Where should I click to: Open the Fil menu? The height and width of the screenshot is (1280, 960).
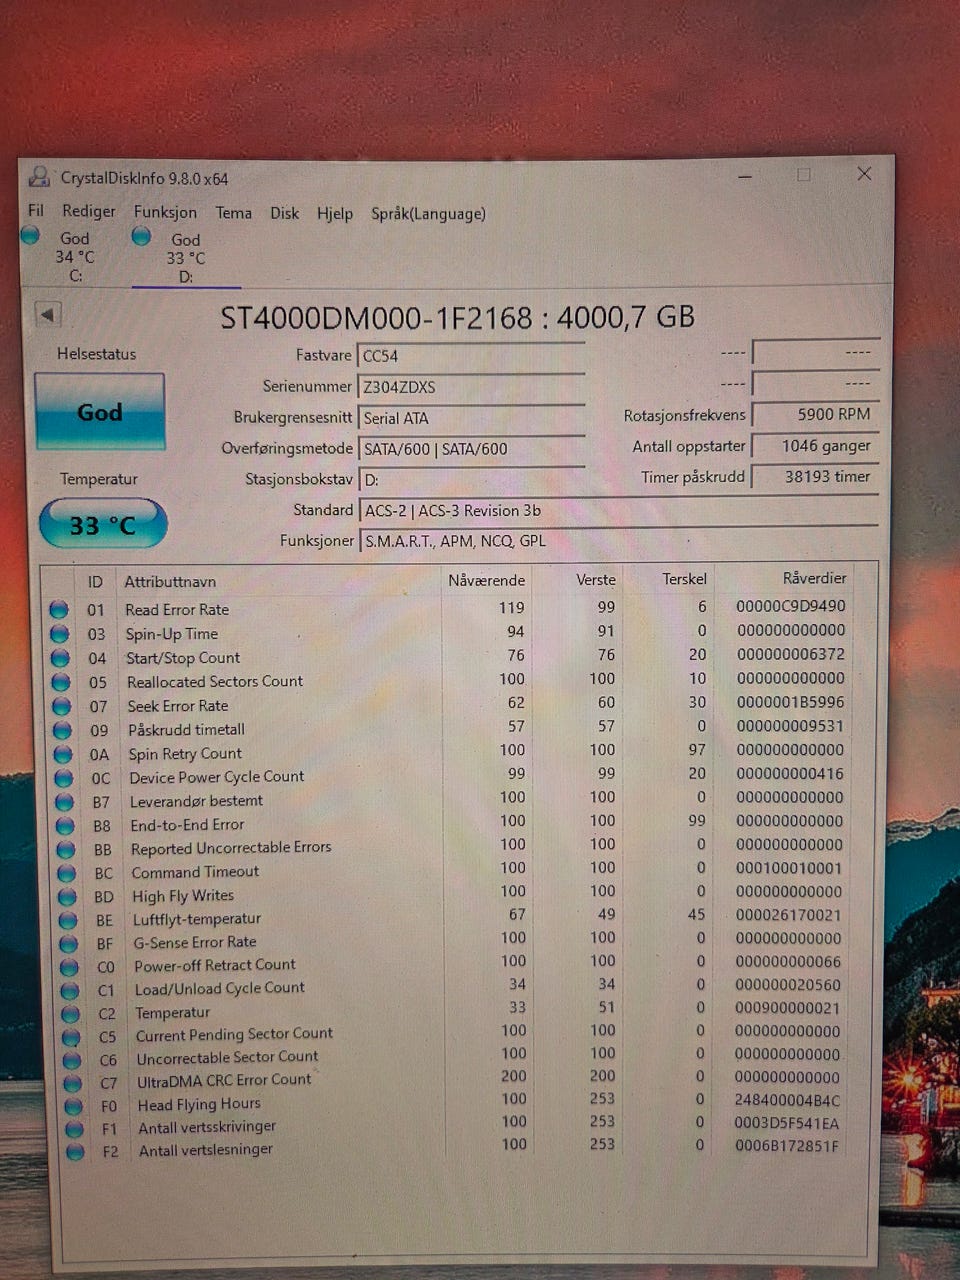36,210
